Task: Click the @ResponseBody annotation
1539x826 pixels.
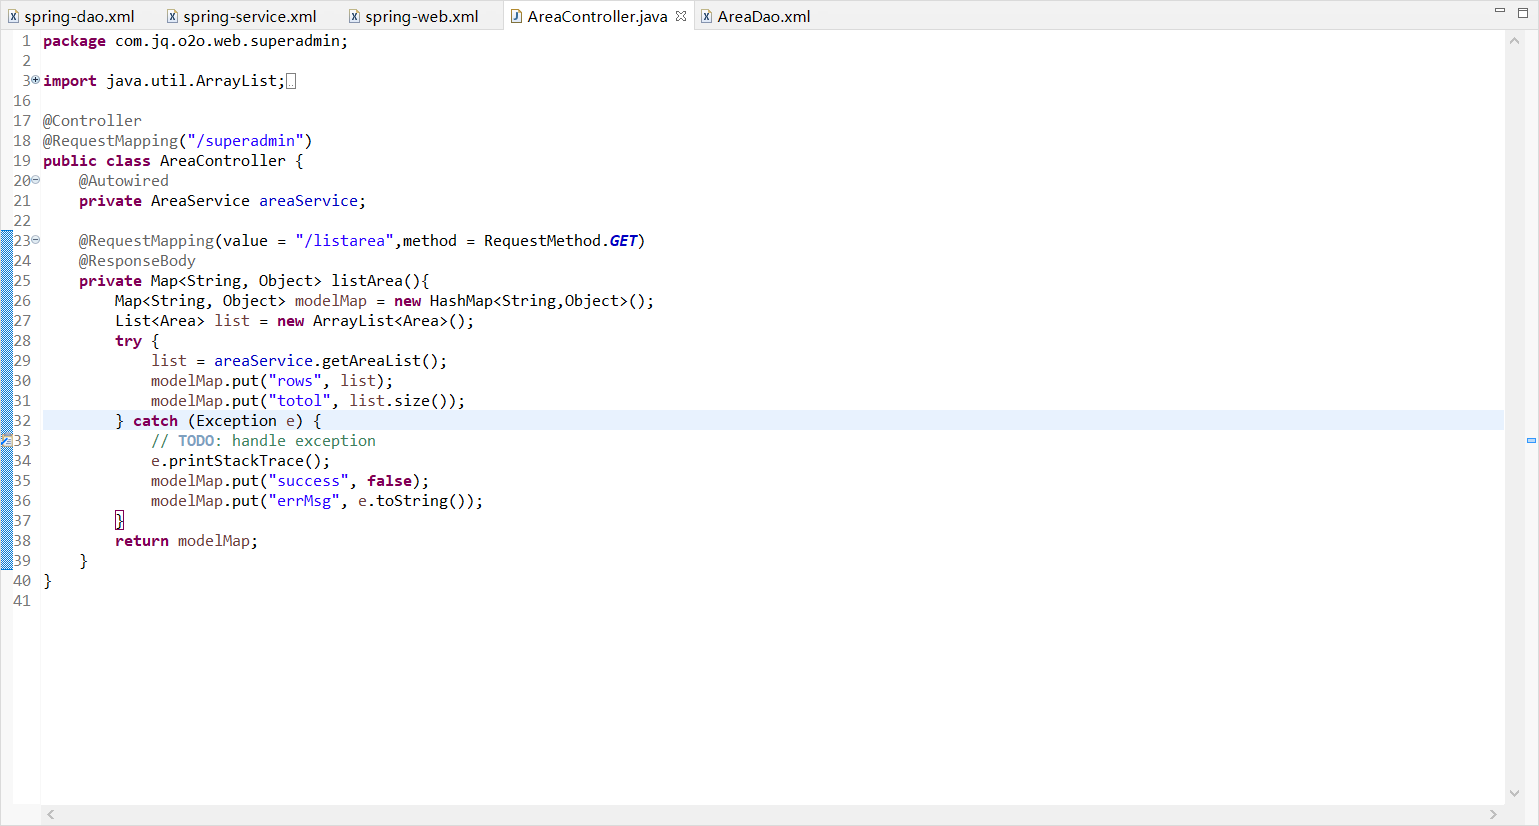Action: click(137, 261)
